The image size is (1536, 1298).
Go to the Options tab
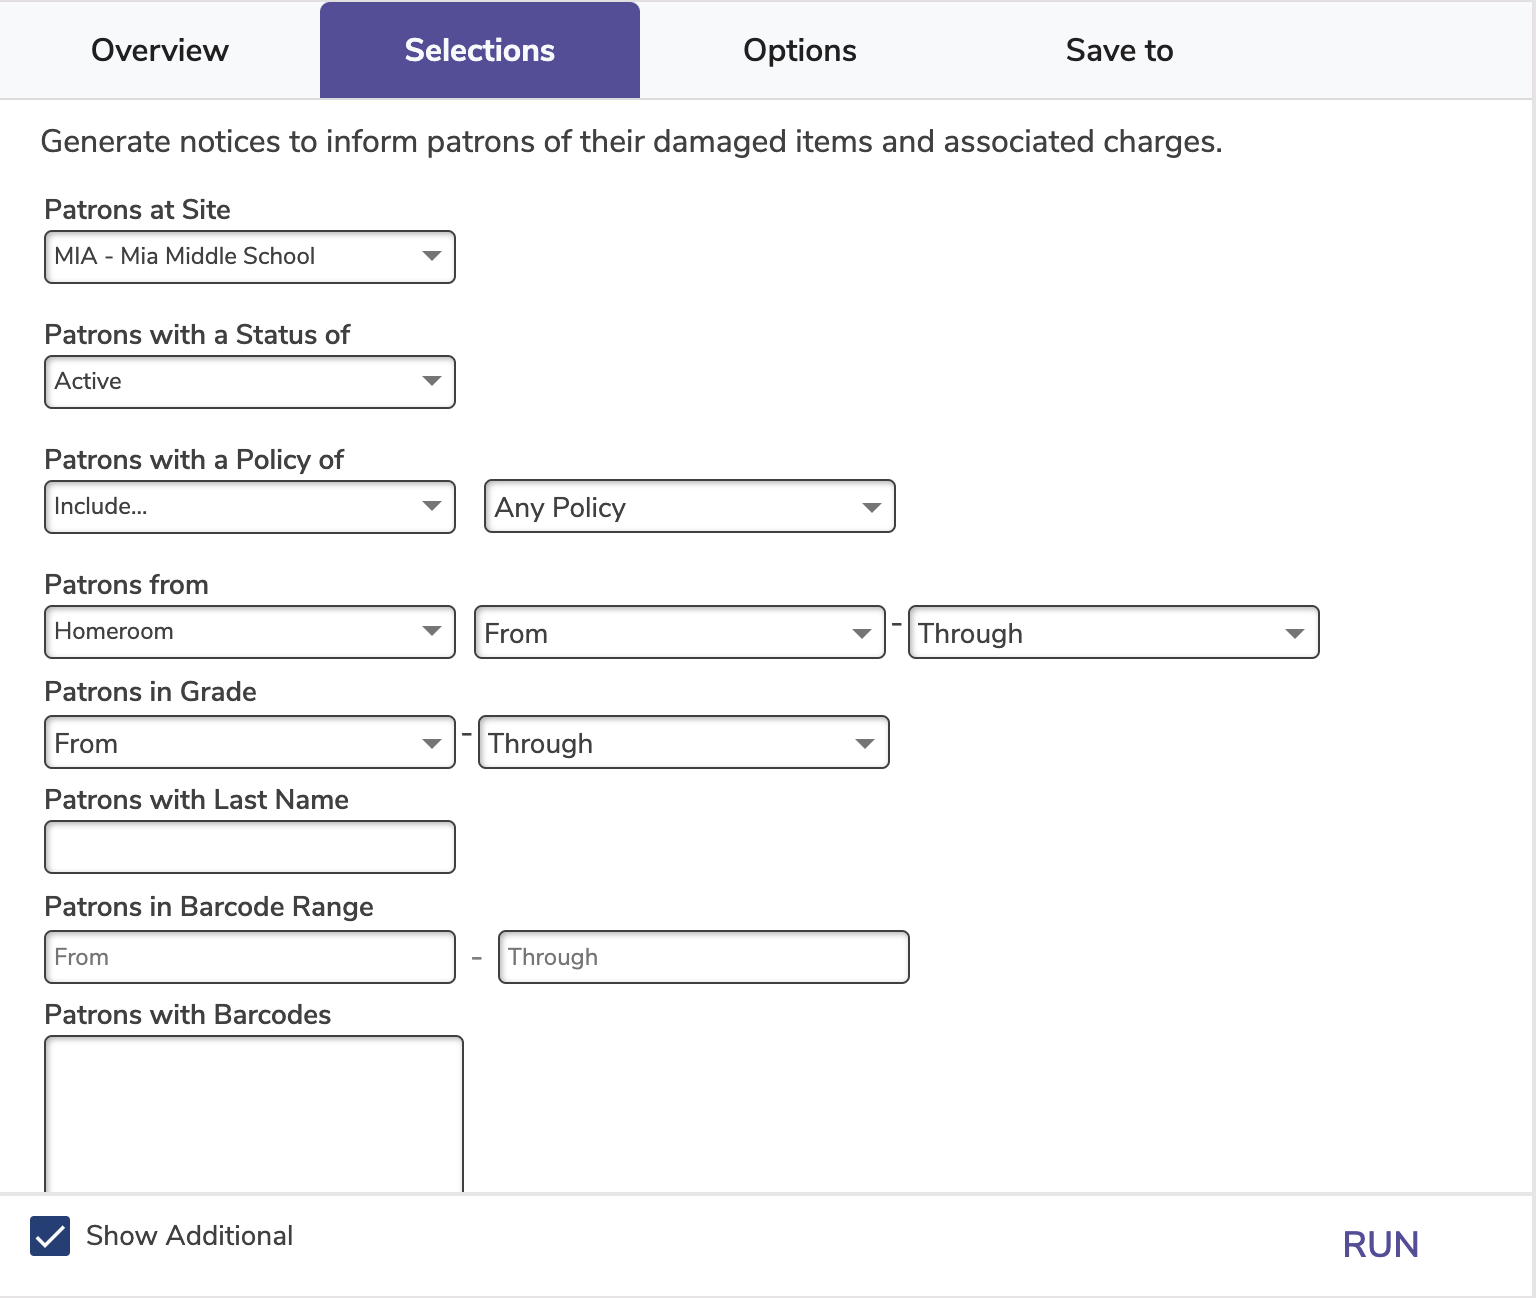coord(799,50)
